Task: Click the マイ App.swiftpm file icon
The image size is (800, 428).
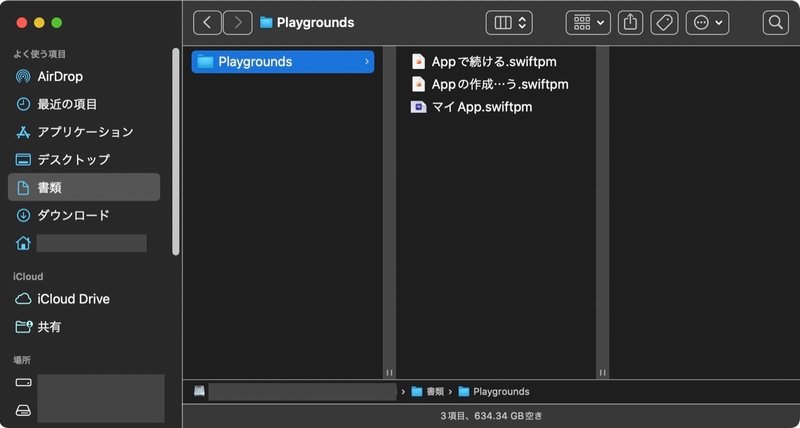Action: (x=418, y=107)
